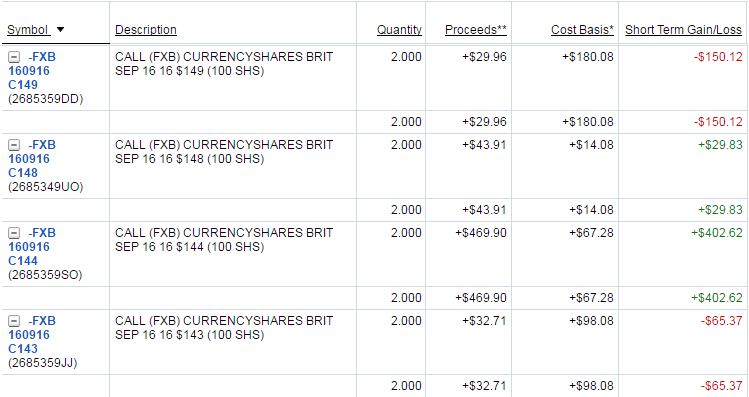
Task: Collapse the -FXB 160916 C148 row
Action: click(14, 145)
